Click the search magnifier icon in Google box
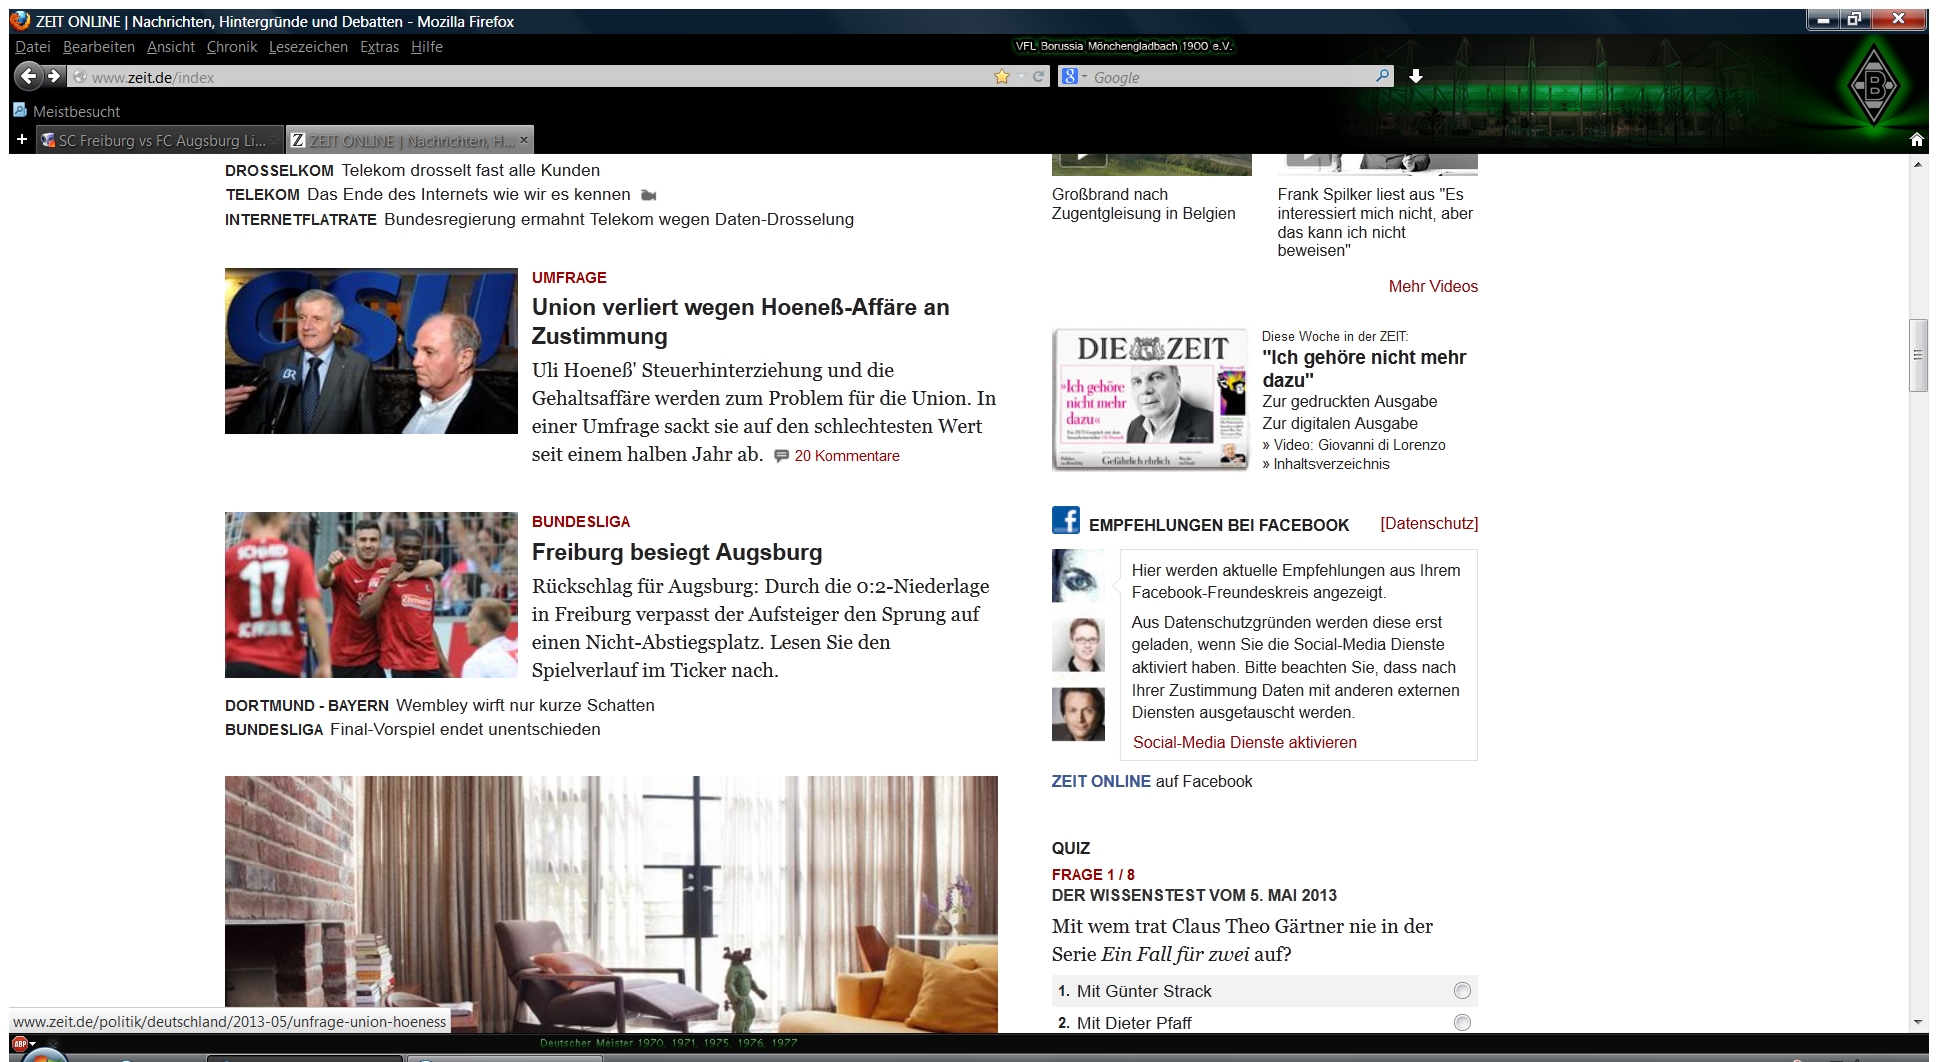The image size is (1938, 1062). [x=1382, y=76]
